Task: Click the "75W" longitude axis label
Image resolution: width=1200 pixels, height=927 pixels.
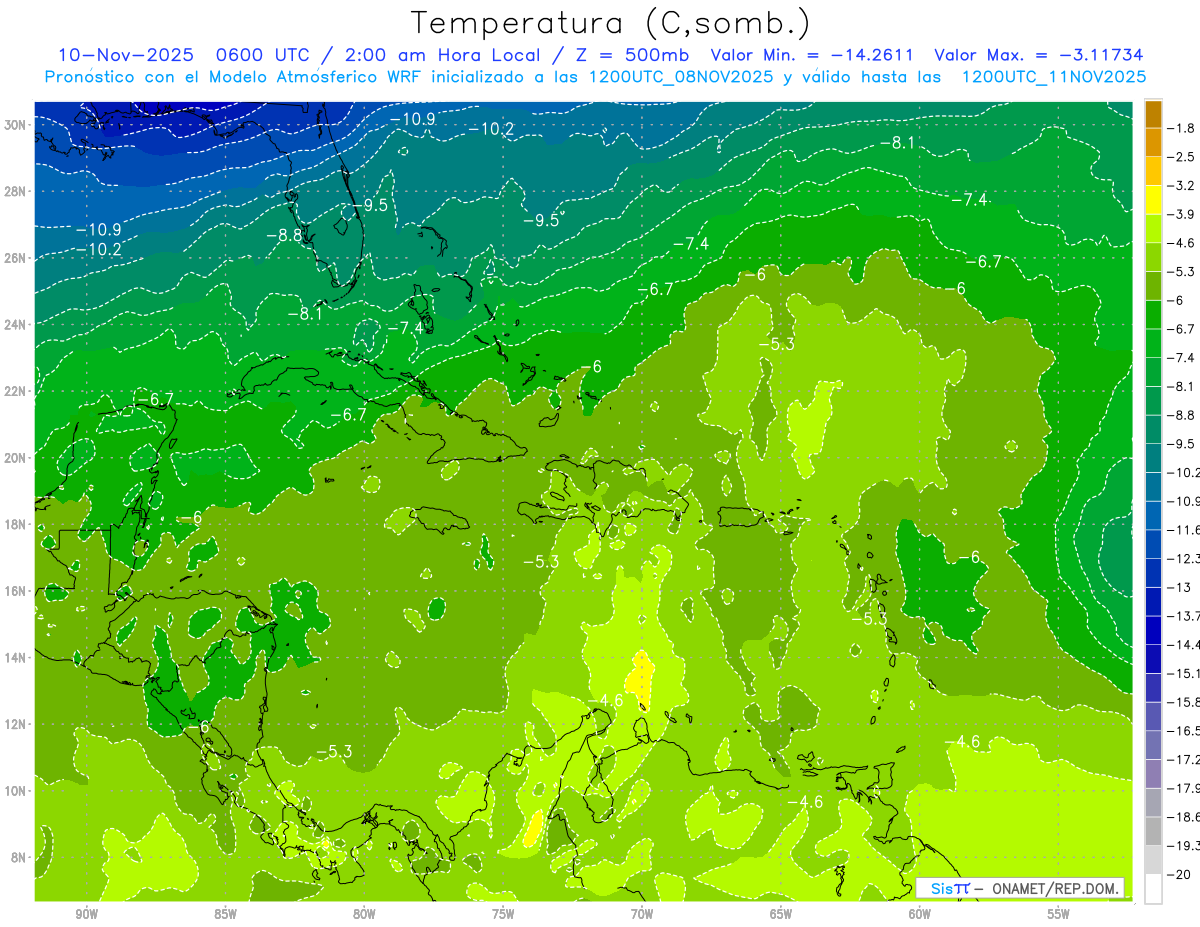Action: coord(503,914)
